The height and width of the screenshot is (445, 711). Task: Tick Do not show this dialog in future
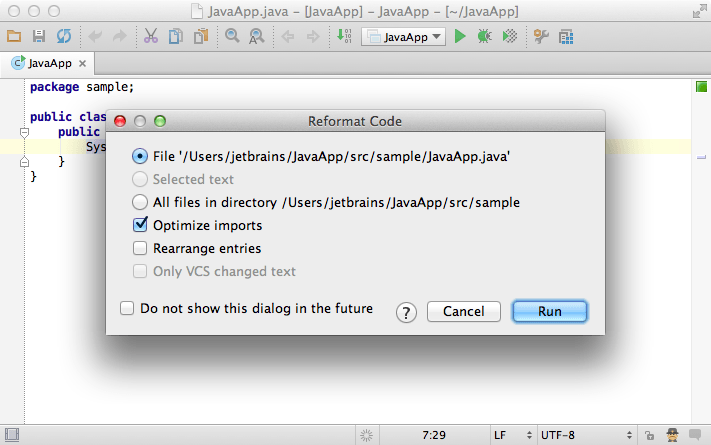[127, 308]
